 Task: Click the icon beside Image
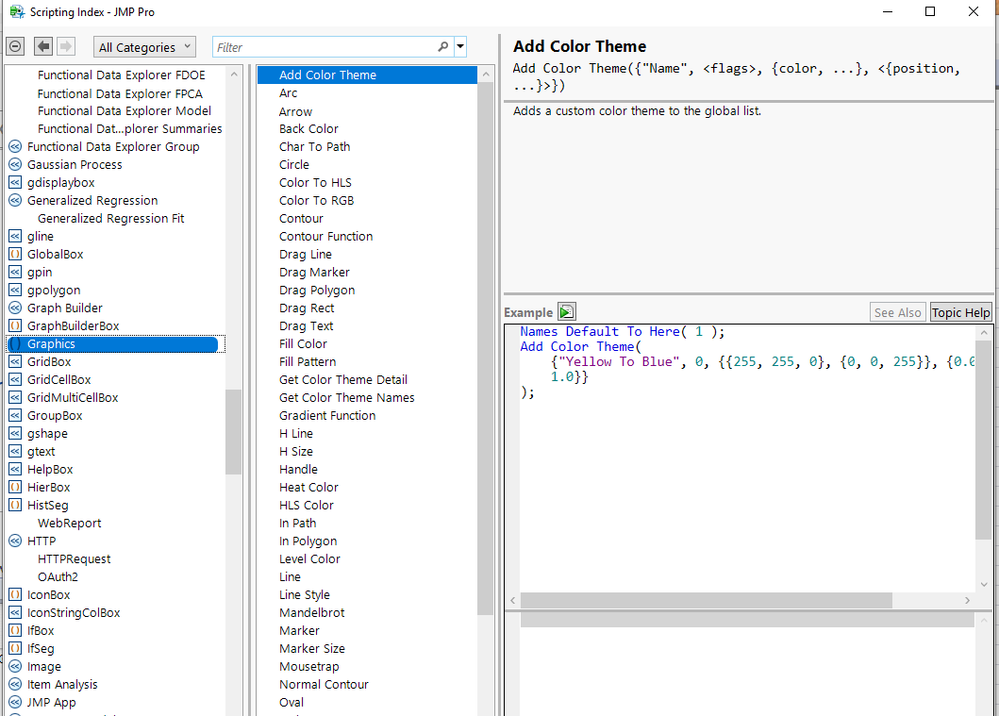(x=15, y=666)
